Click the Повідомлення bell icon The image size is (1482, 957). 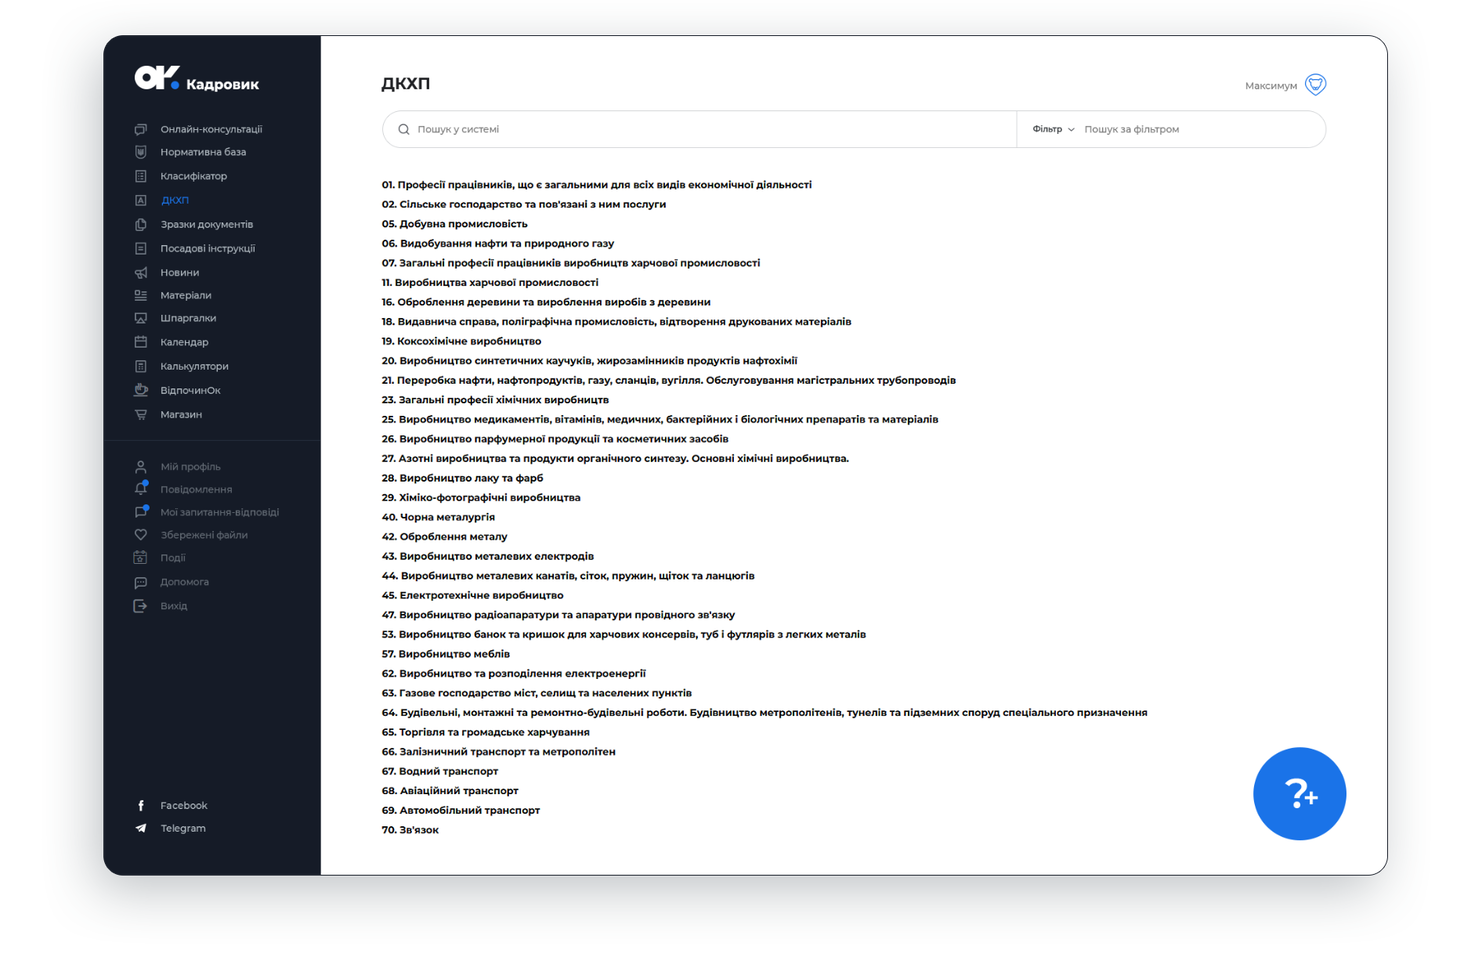tap(141, 489)
